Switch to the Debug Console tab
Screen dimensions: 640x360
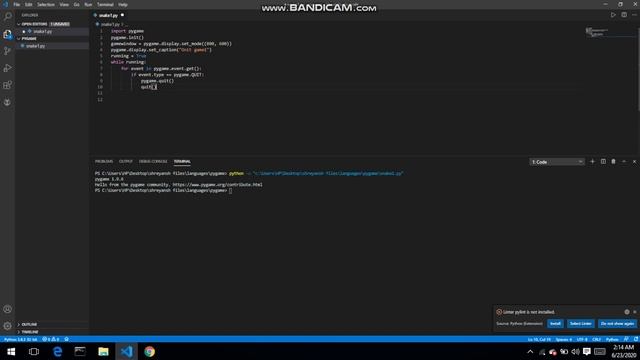(153, 162)
